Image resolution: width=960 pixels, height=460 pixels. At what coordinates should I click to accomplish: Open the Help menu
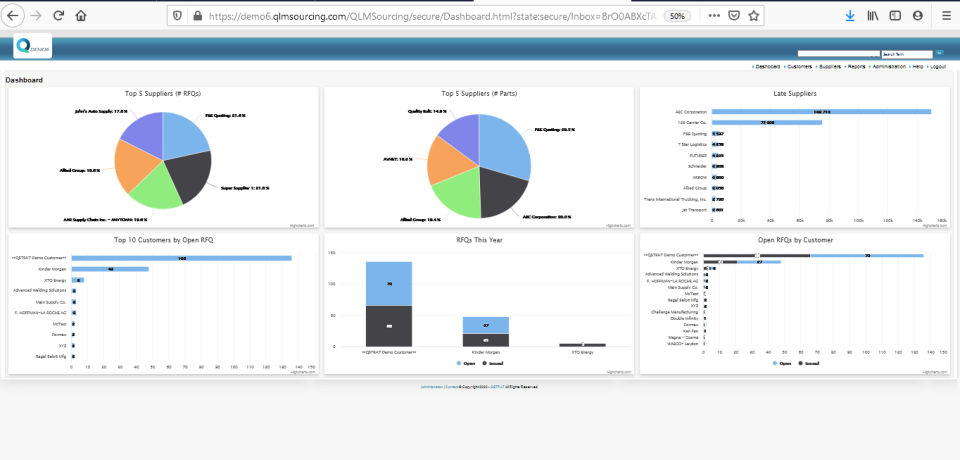click(918, 66)
